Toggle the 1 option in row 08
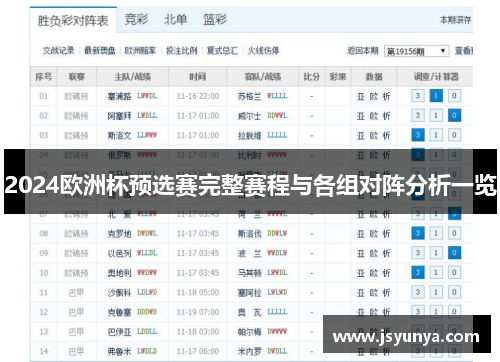 point(436,233)
